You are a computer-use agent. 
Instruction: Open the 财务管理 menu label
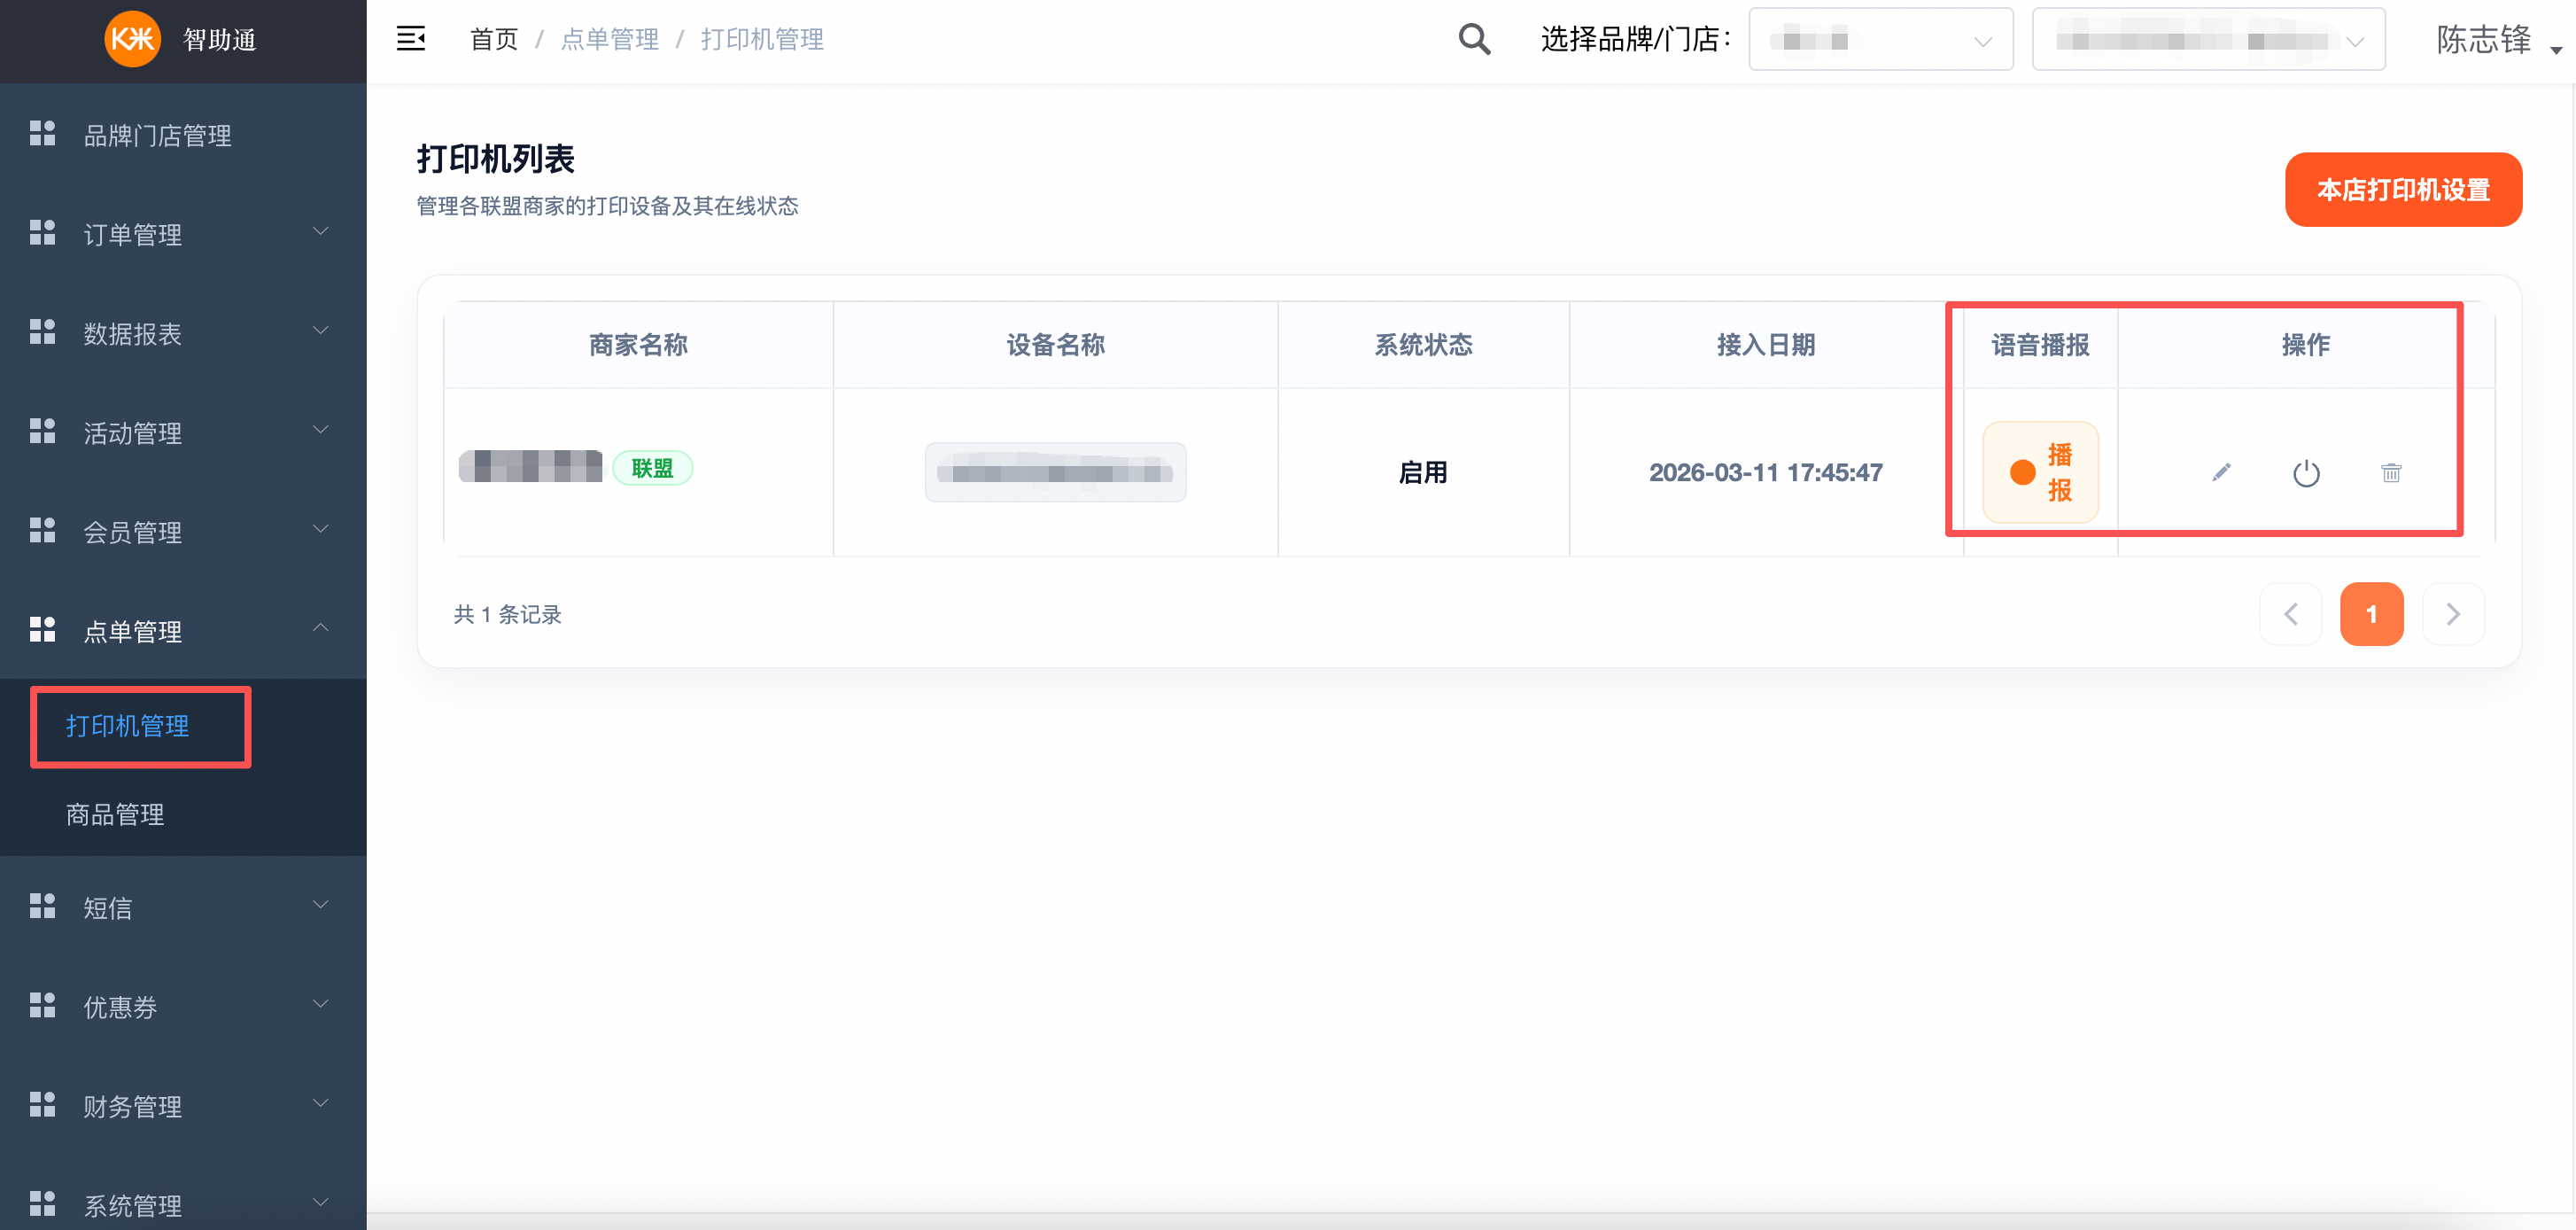pyautogui.click(x=133, y=1106)
